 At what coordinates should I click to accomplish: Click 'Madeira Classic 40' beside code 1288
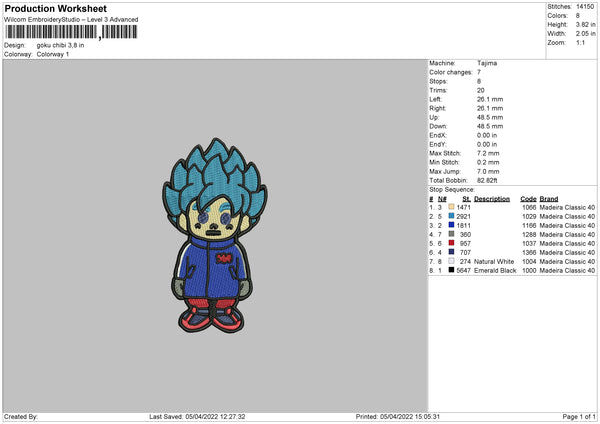coord(567,235)
